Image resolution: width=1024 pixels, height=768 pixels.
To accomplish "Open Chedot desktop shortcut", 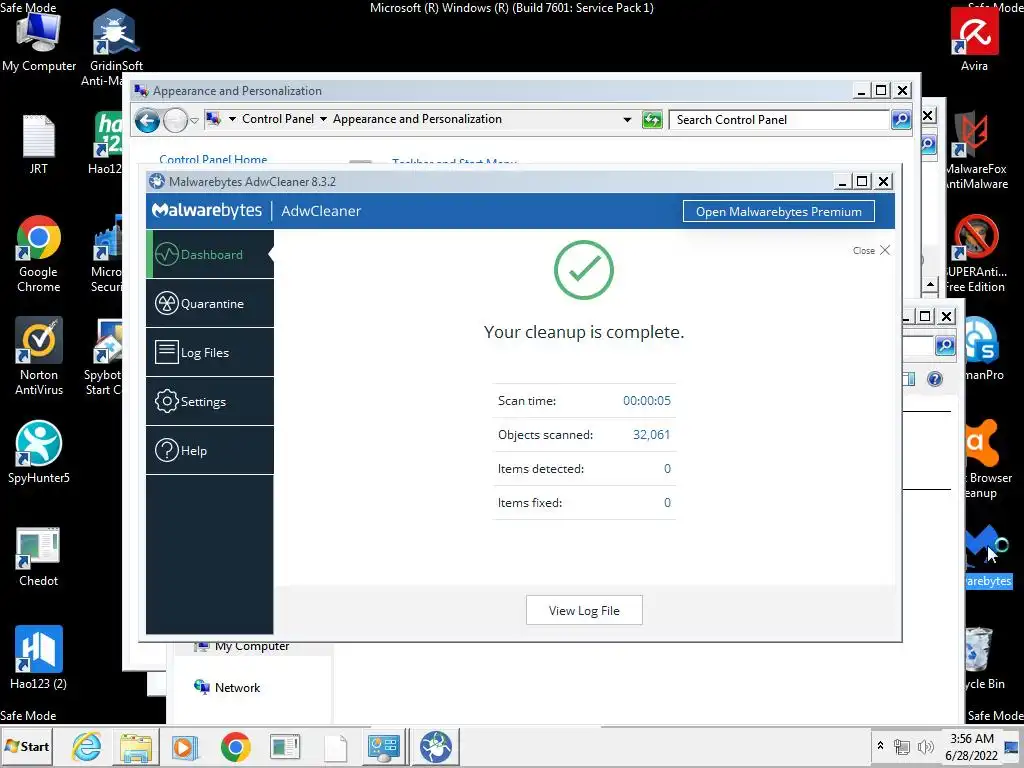I will click(x=39, y=556).
